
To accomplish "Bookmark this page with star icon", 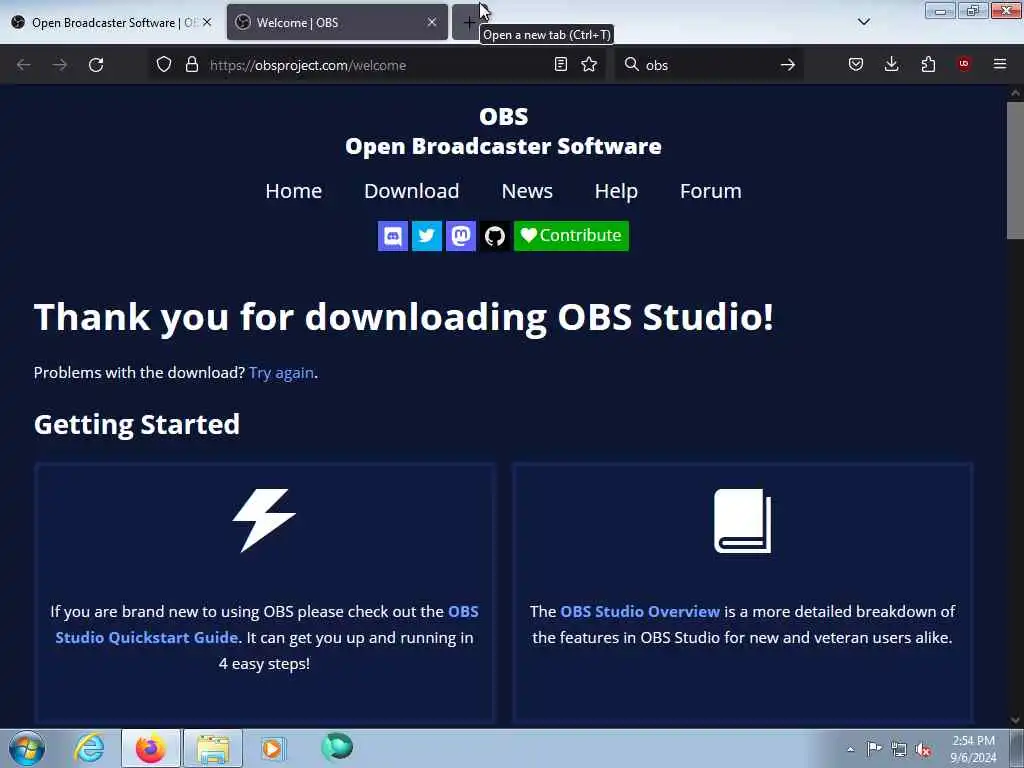I will [589, 64].
